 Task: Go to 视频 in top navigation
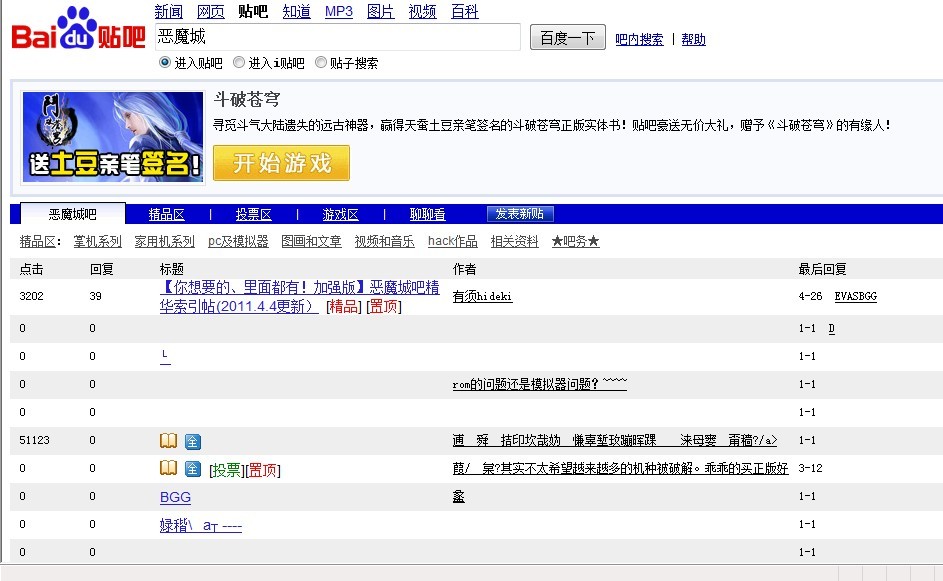[x=422, y=11]
